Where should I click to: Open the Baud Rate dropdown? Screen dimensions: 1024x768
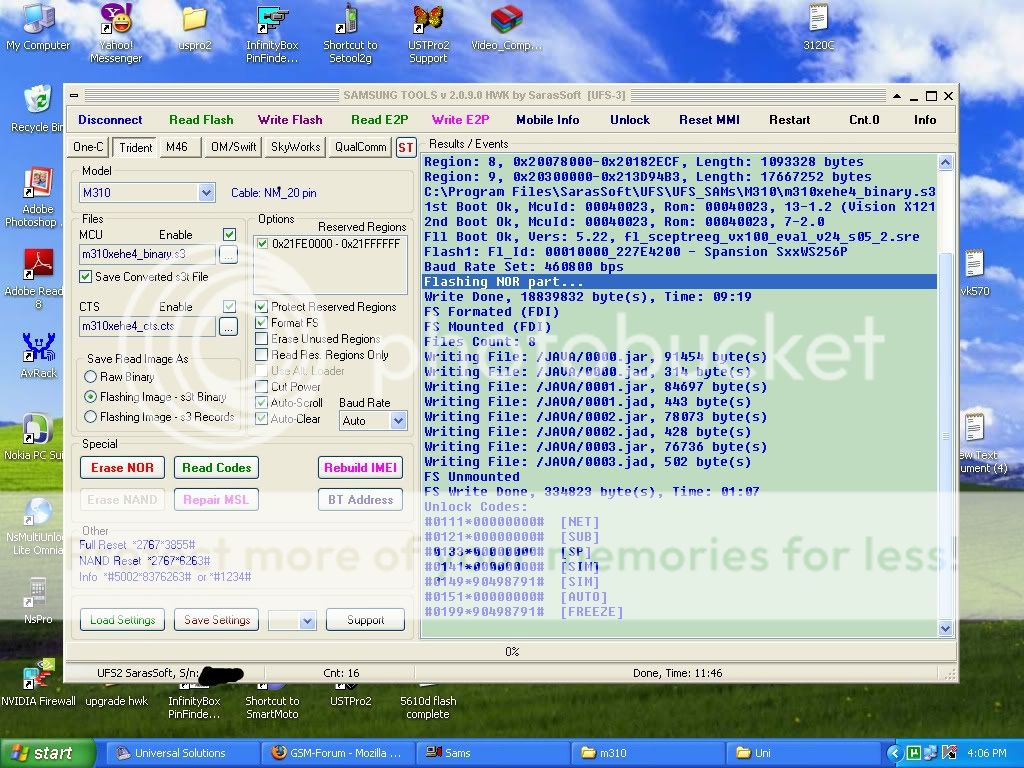[398, 421]
